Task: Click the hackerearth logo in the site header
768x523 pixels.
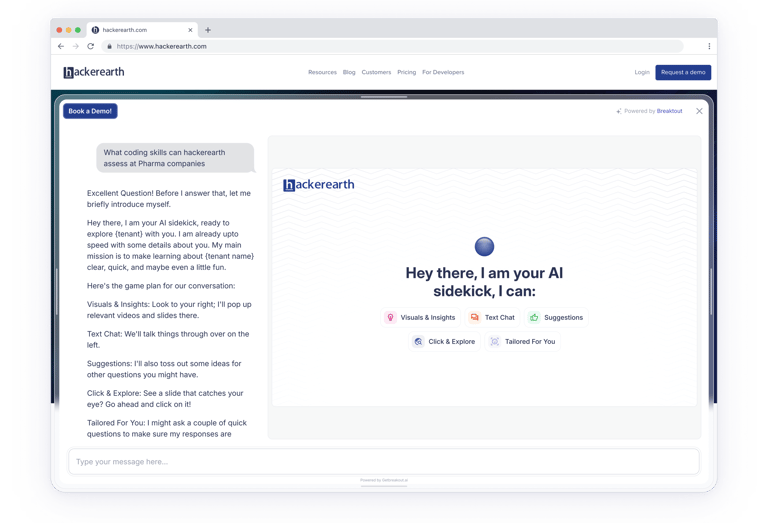Action: coord(94,72)
